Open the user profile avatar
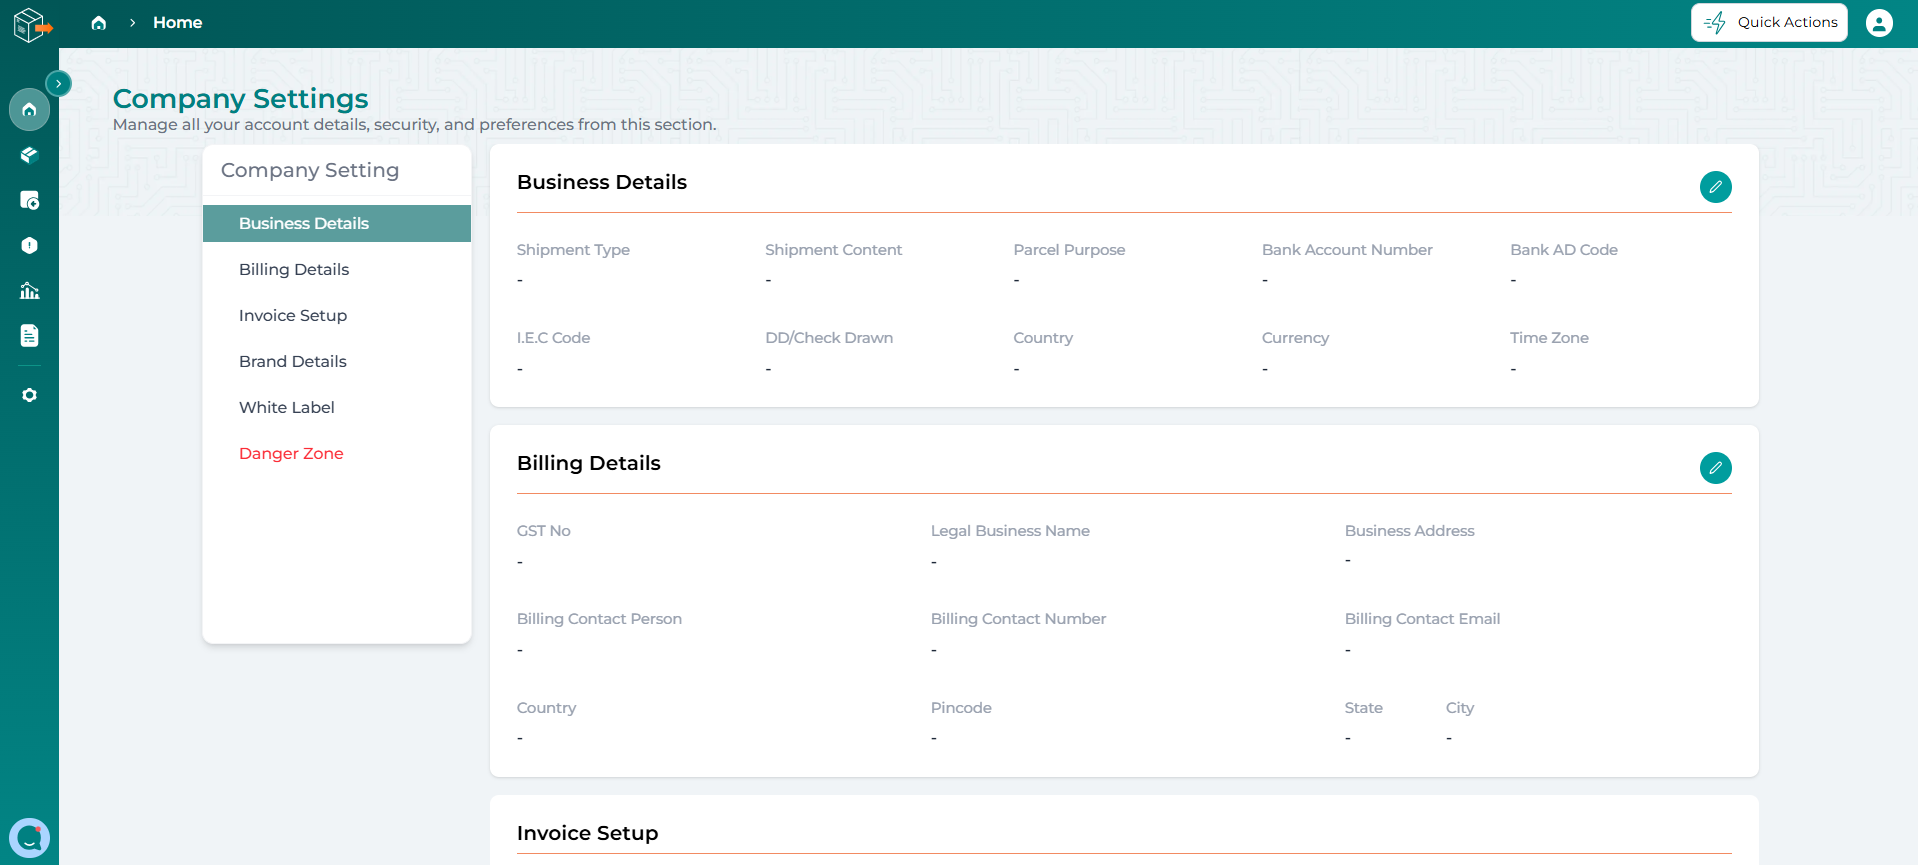Image resolution: width=1918 pixels, height=865 pixels. tap(1879, 22)
